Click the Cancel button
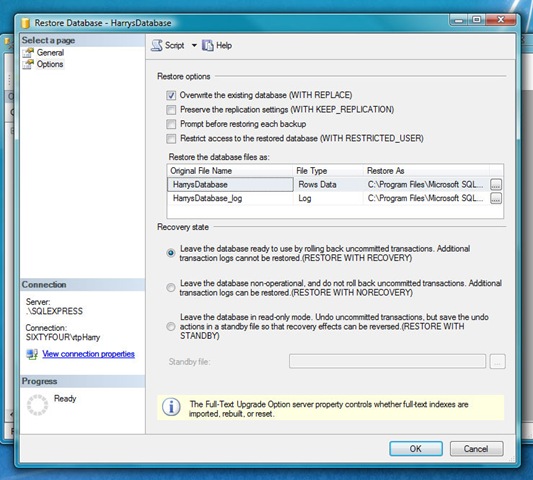Image resolution: width=533 pixels, height=480 pixels. (x=476, y=449)
